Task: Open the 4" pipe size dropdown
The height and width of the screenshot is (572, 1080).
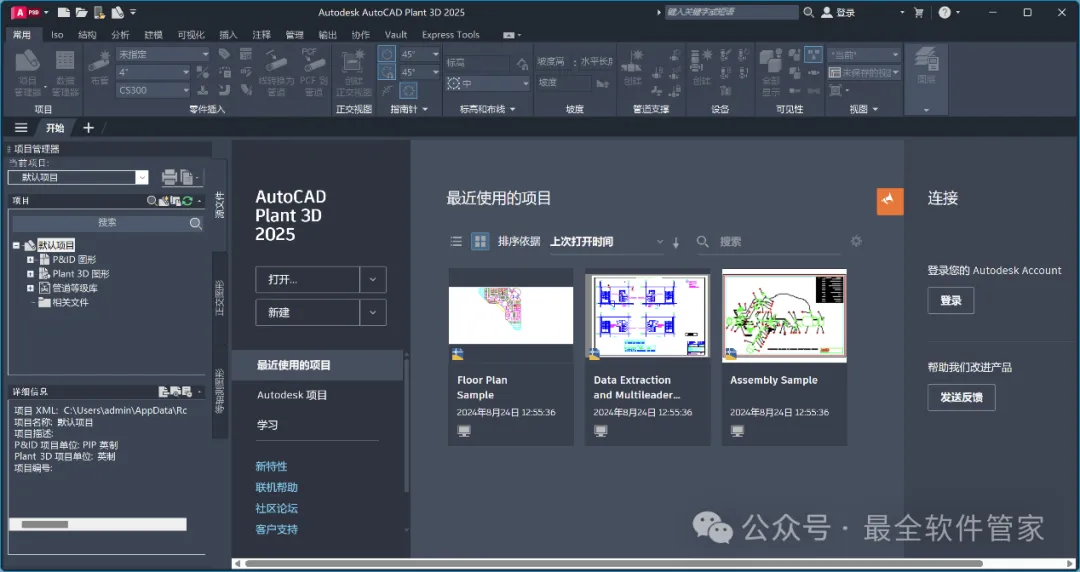Action: click(x=153, y=72)
